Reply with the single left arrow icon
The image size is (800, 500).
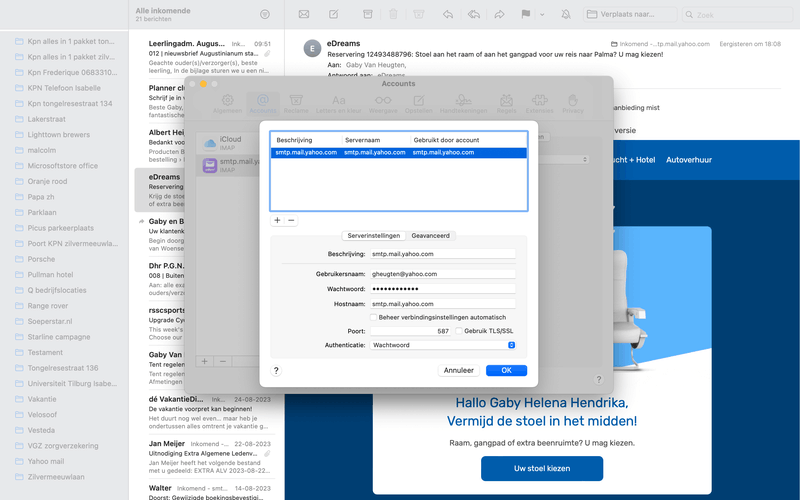(x=448, y=14)
